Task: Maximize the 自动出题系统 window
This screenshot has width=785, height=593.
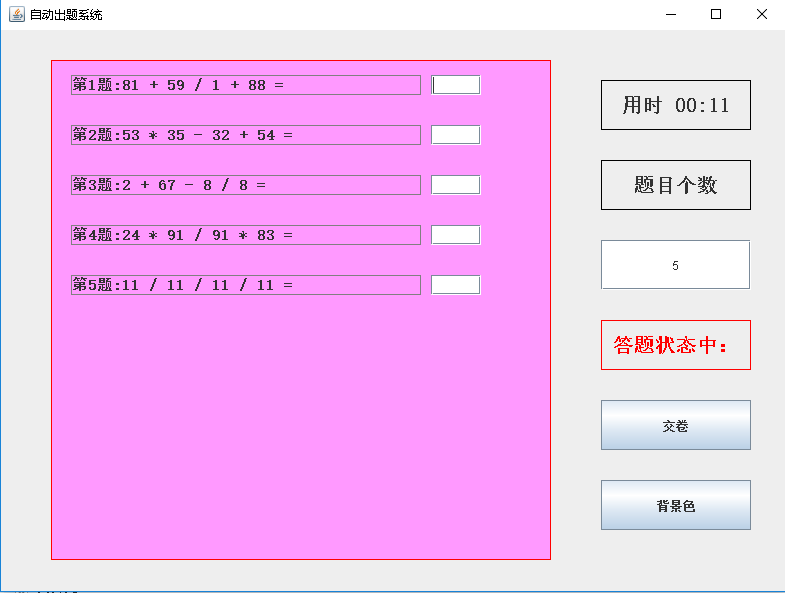Action: pyautogui.click(x=716, y=15)
